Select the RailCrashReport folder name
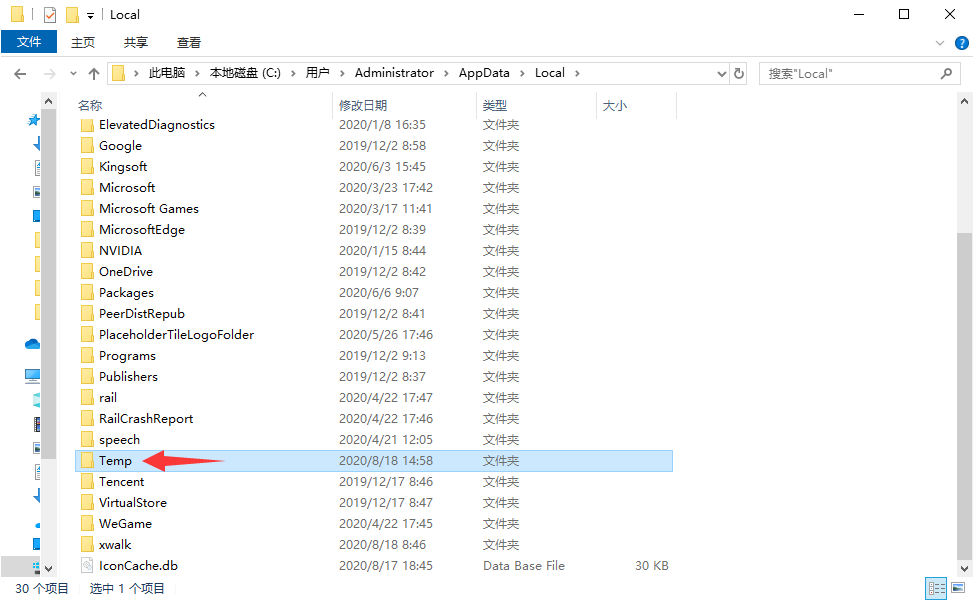 point(146,419)
